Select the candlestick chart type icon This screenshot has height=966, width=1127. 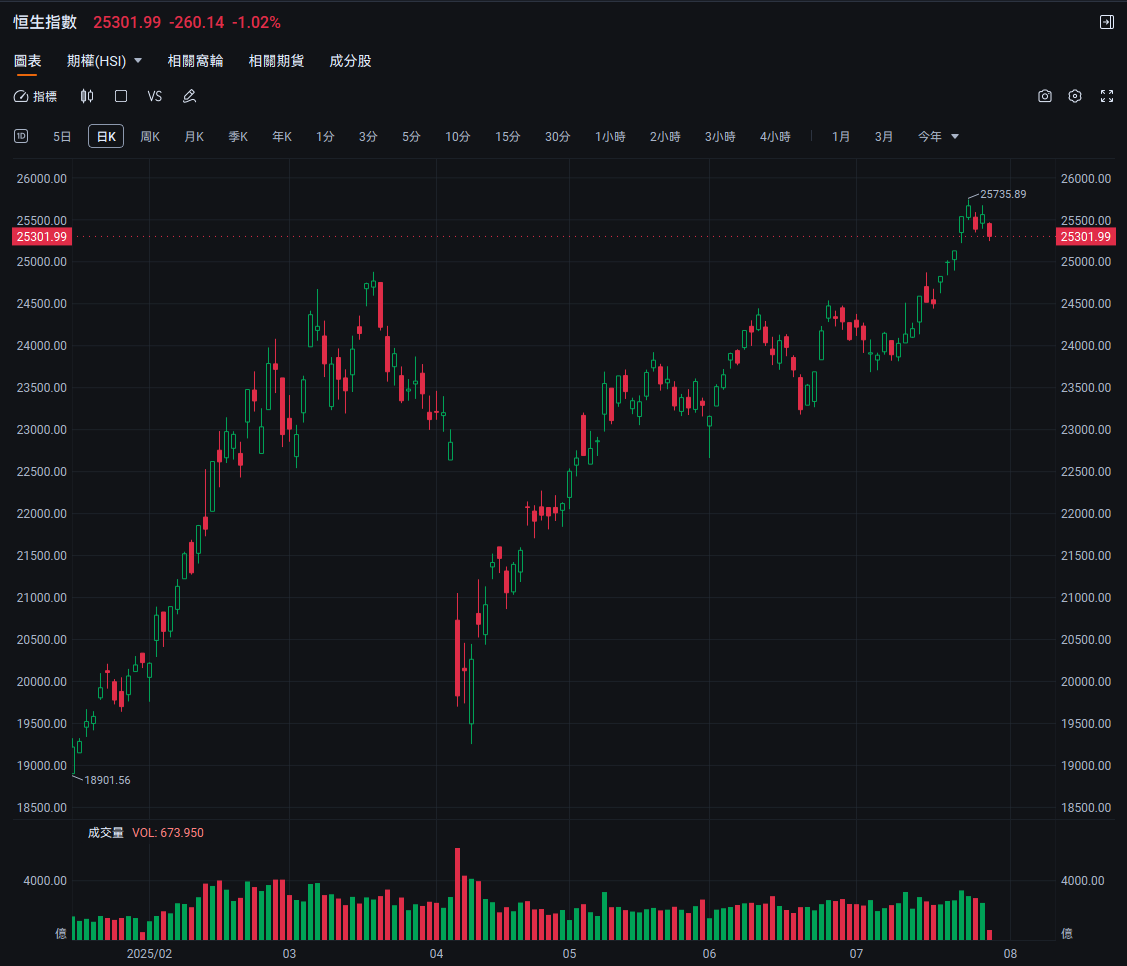pyautogui.click(x=87, y=96)
